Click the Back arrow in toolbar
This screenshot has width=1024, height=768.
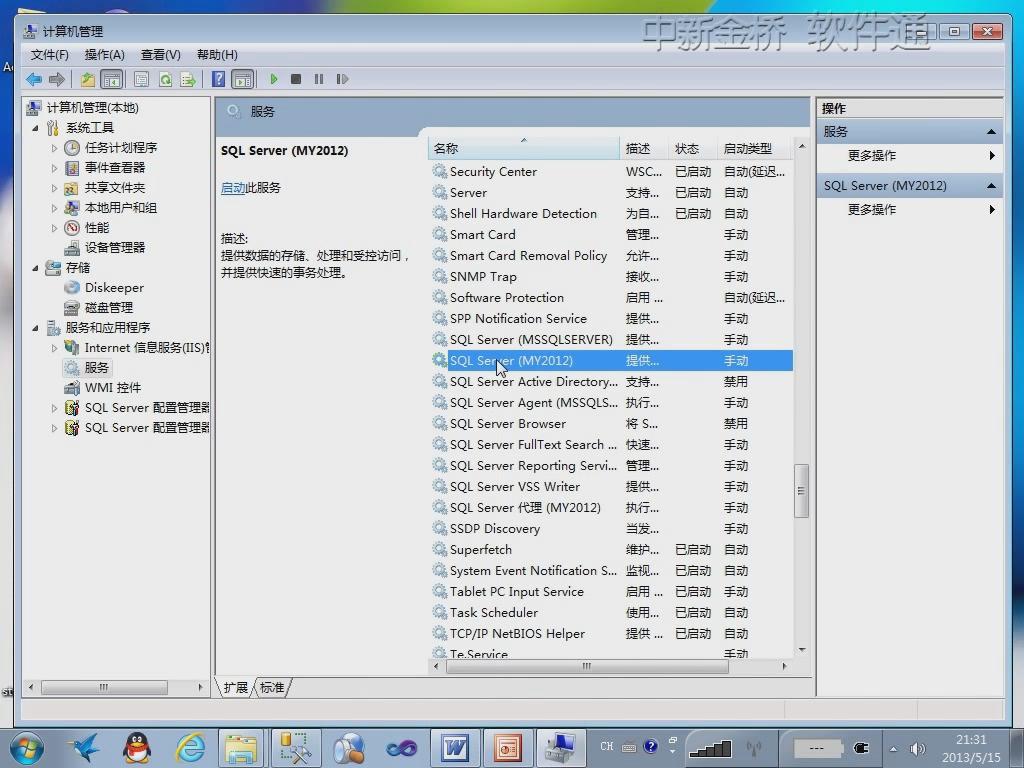[33, 80]
